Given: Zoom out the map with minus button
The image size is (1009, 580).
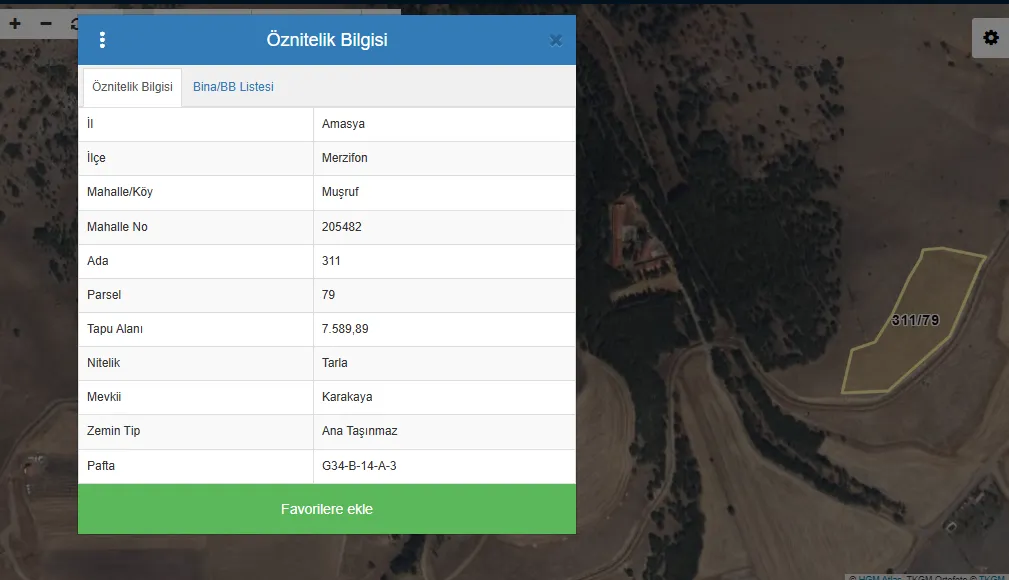Looking at the screenshot, I should (46, 23).
